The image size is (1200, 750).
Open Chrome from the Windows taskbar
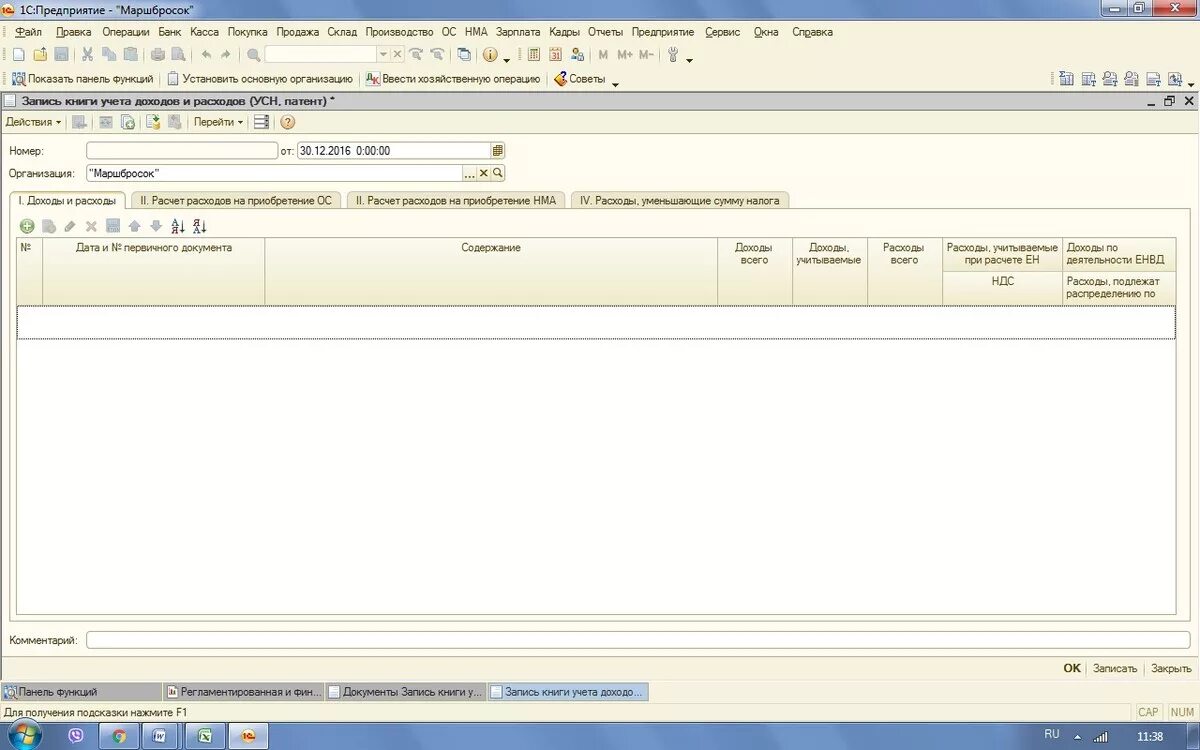tap(119, 736)
